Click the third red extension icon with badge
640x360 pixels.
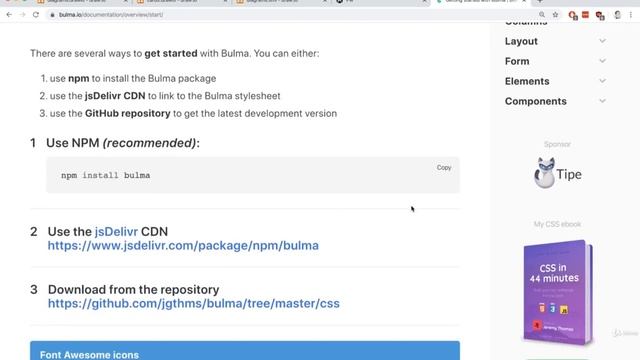click(600, 15)
